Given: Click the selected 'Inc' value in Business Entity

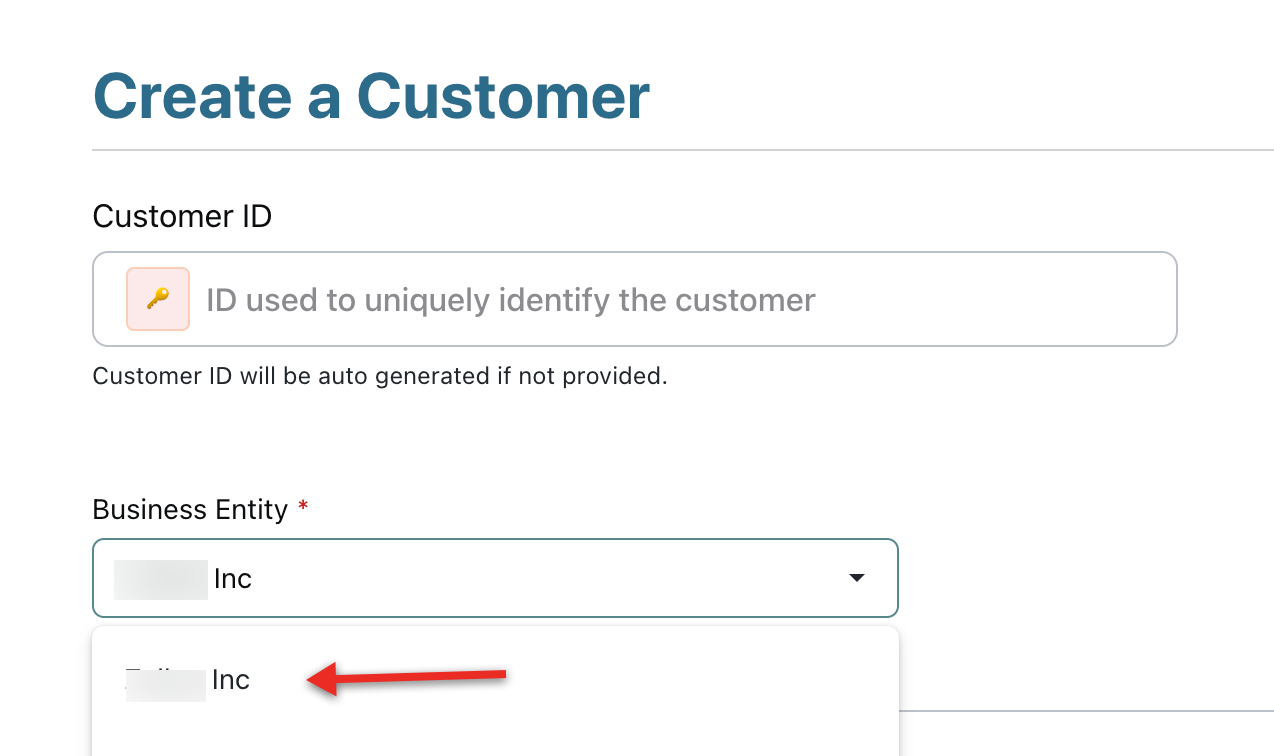Looking at the screenshot, I should 232,579.
